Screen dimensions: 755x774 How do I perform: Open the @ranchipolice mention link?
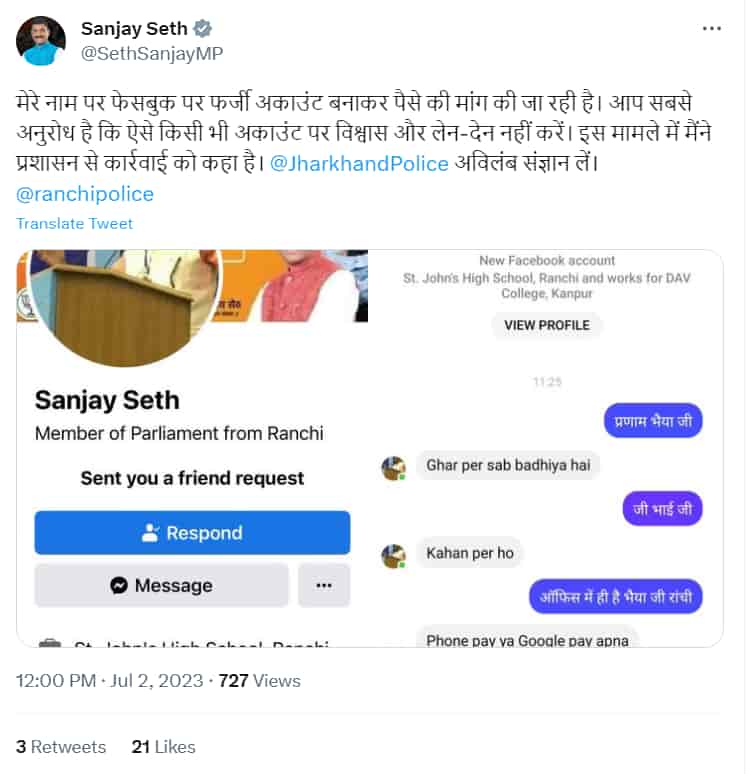click(x=85, y=194)
